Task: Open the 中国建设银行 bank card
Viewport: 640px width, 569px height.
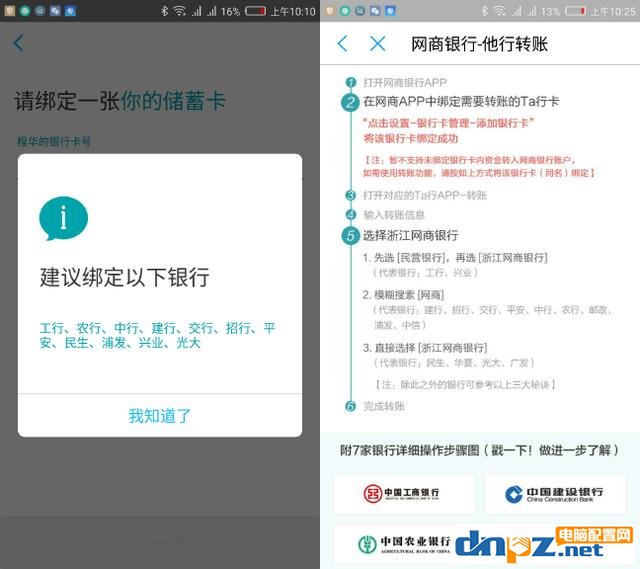Action: 555,493
